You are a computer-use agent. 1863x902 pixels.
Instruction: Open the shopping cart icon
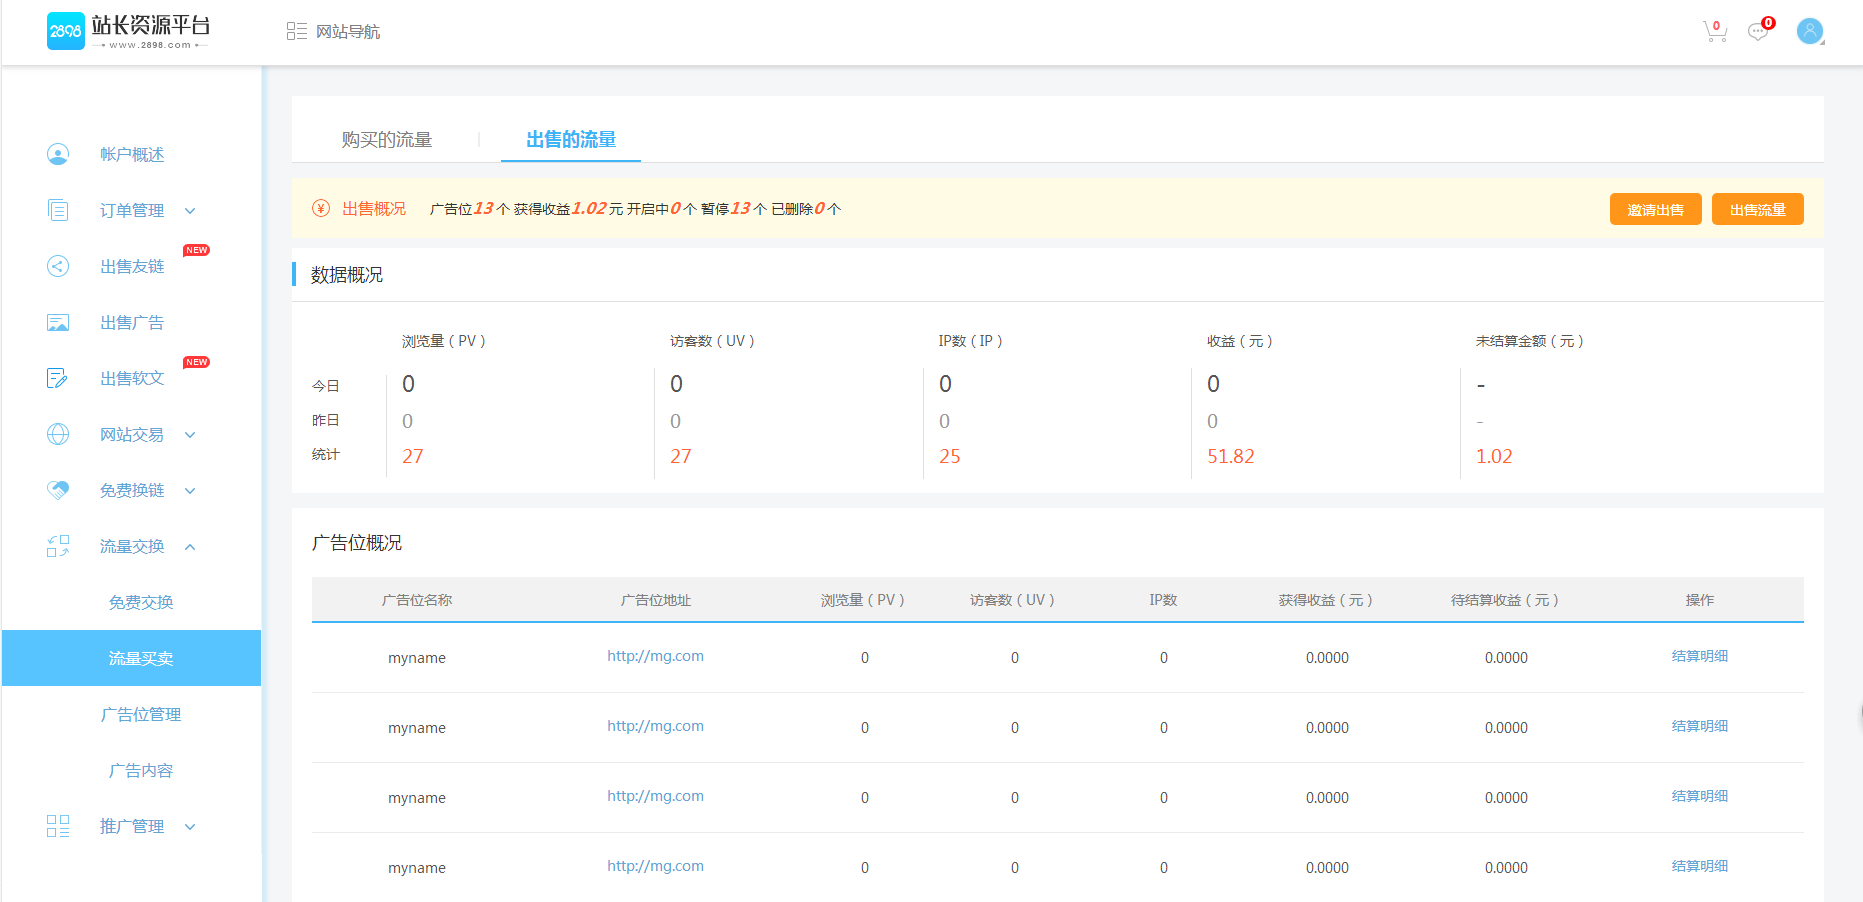[1714, 32]
